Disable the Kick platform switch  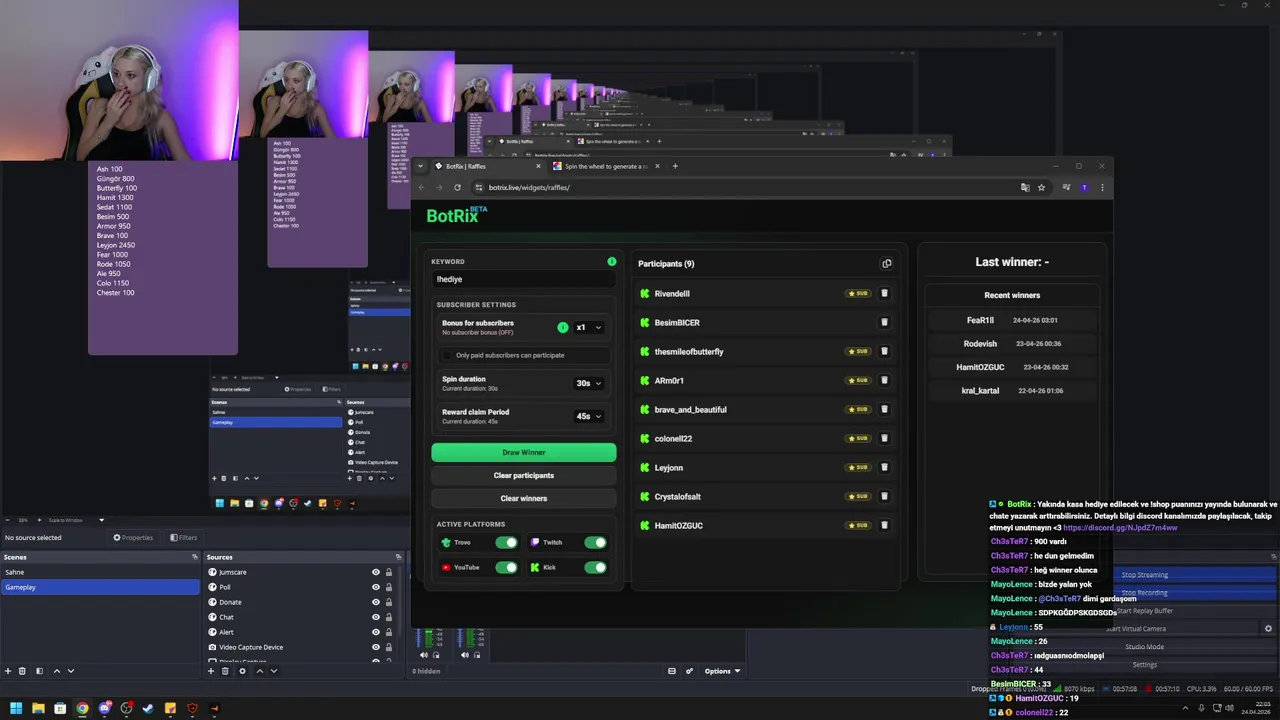pyautogui.click(x=595, y=567)
